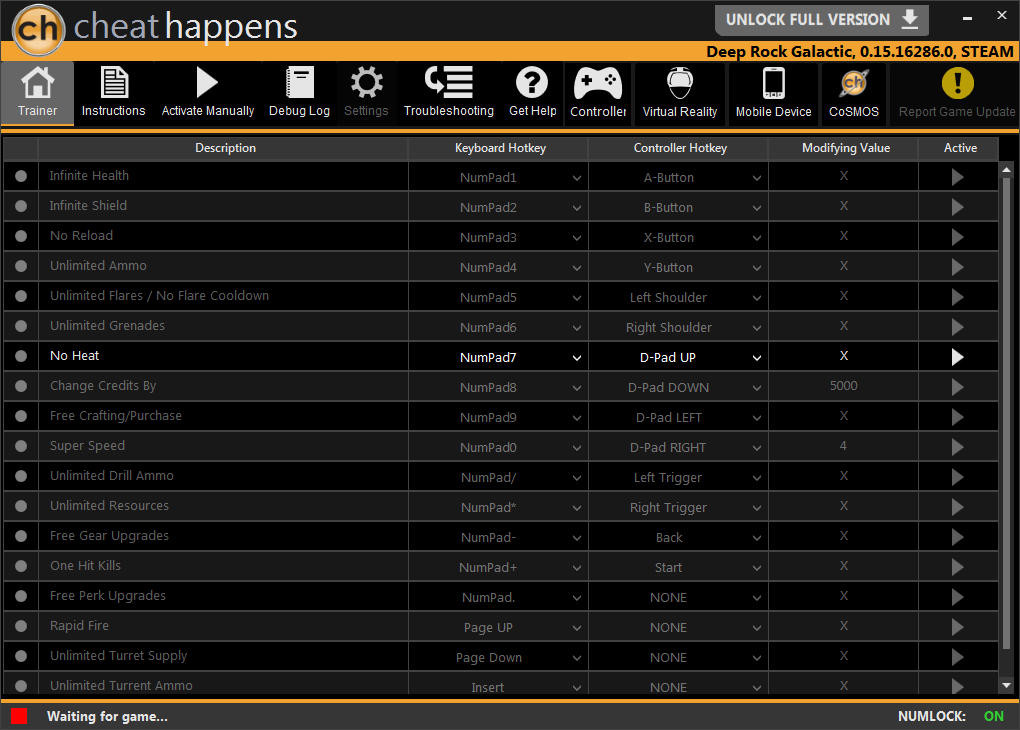1020x730 pixels.
Task: Activate Change Credits By play arrow
Action: coord(957,387)
